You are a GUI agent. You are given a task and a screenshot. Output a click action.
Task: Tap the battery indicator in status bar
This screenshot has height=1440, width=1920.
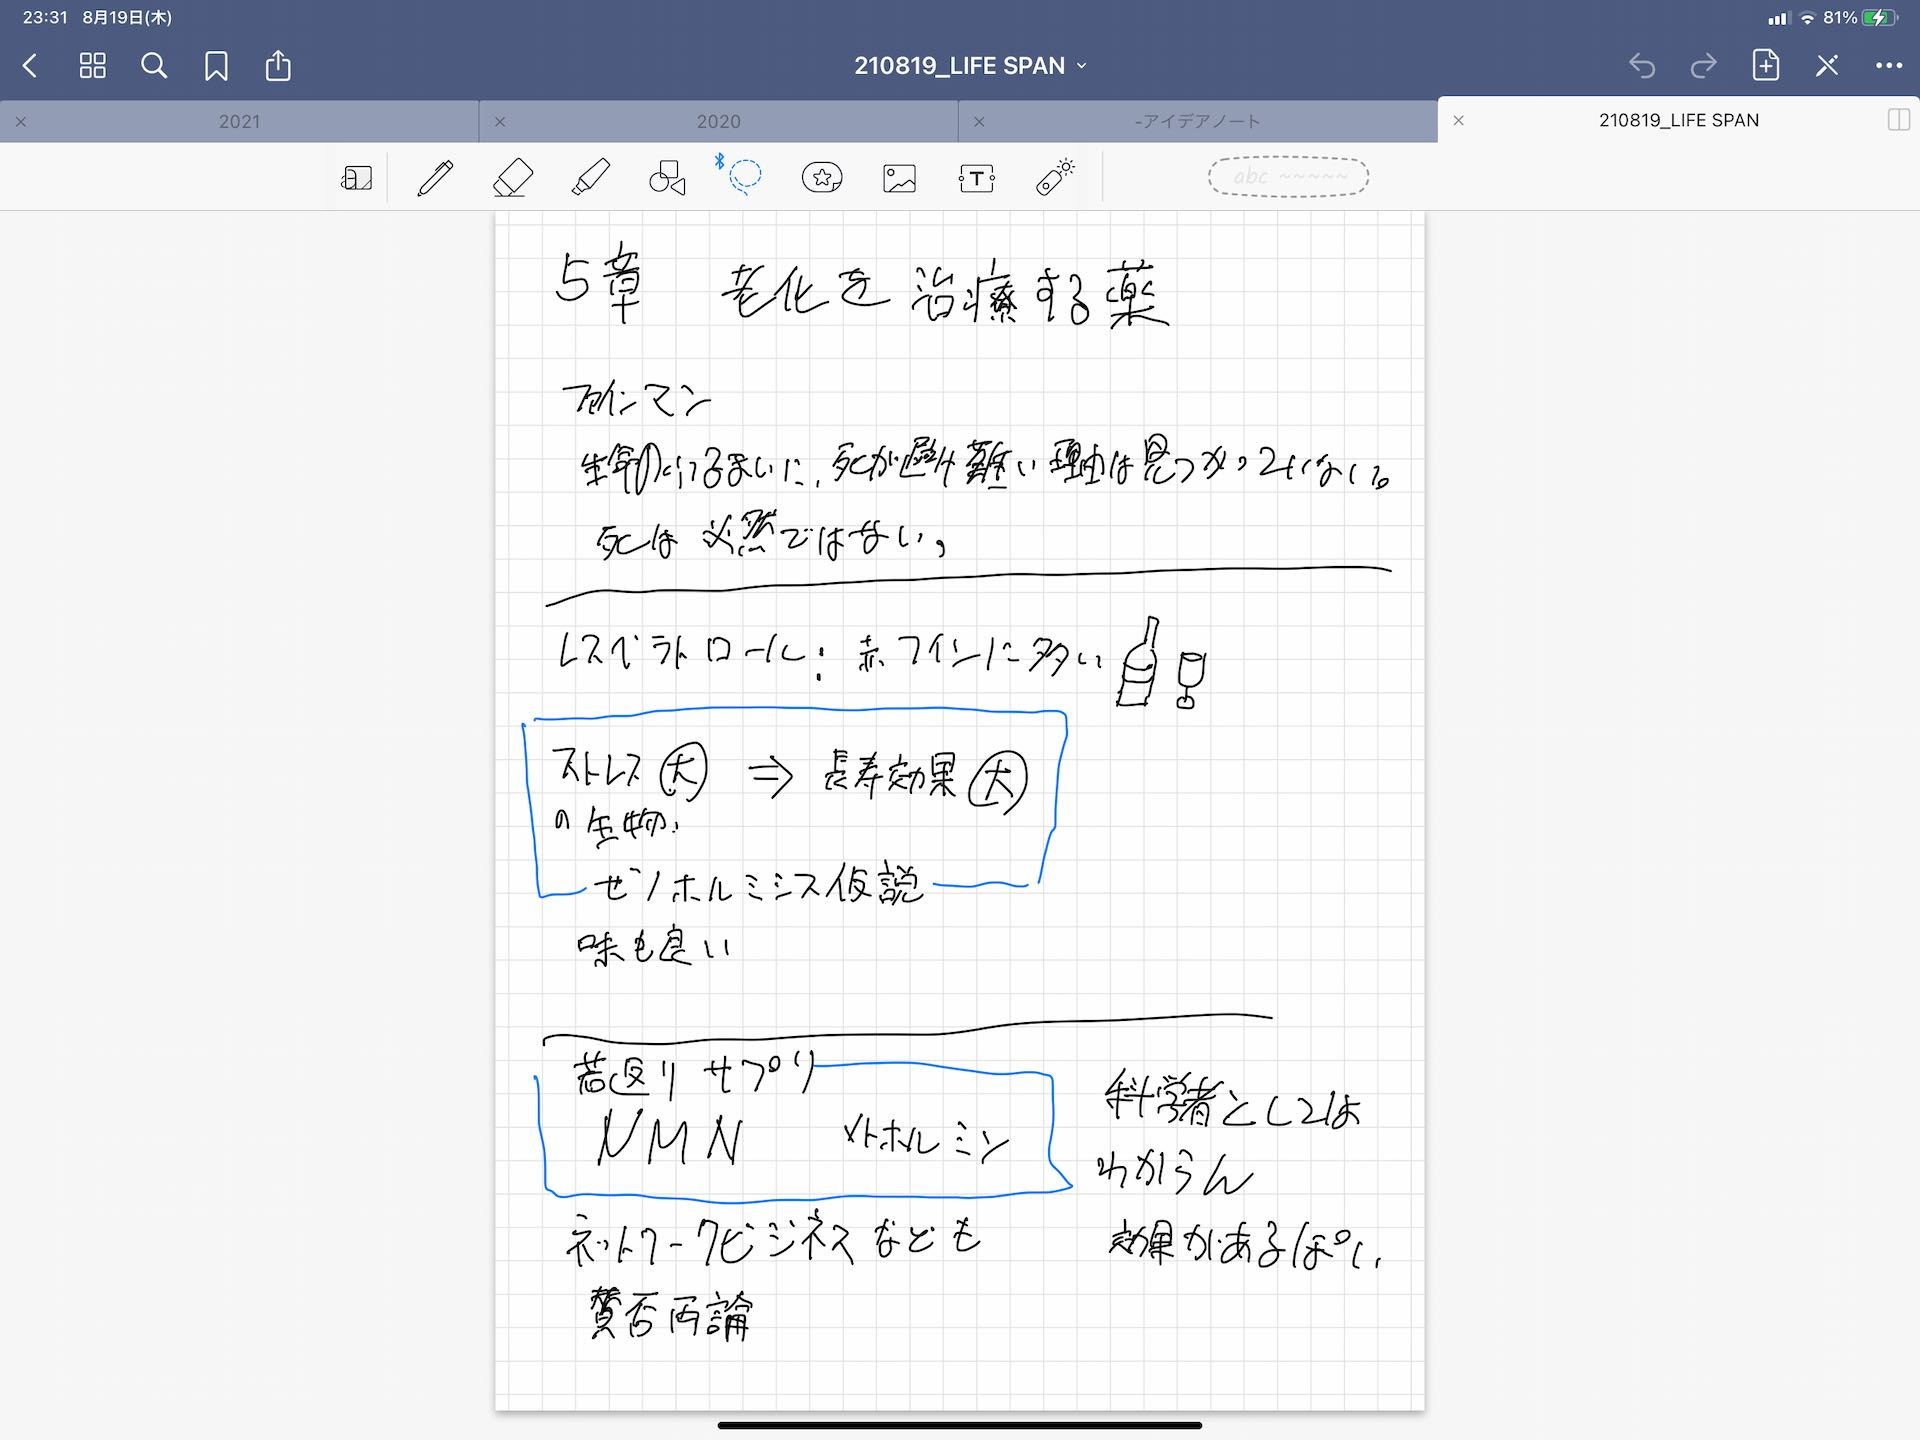click(1880, 18)
